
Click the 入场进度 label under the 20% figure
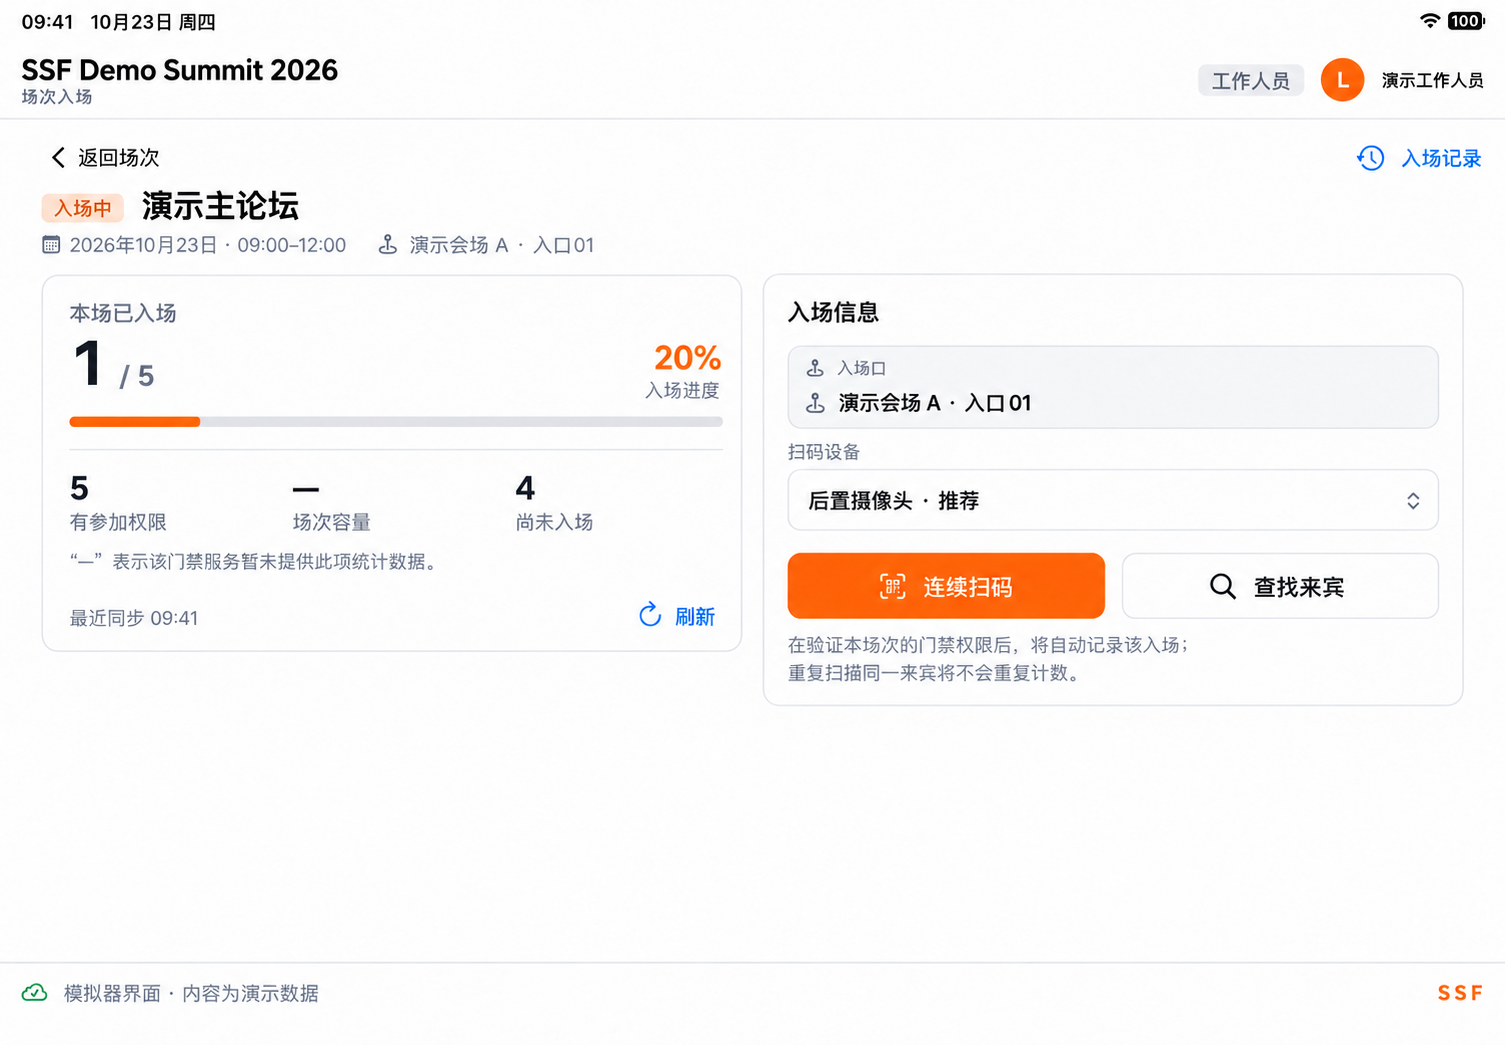coord(682,390)
